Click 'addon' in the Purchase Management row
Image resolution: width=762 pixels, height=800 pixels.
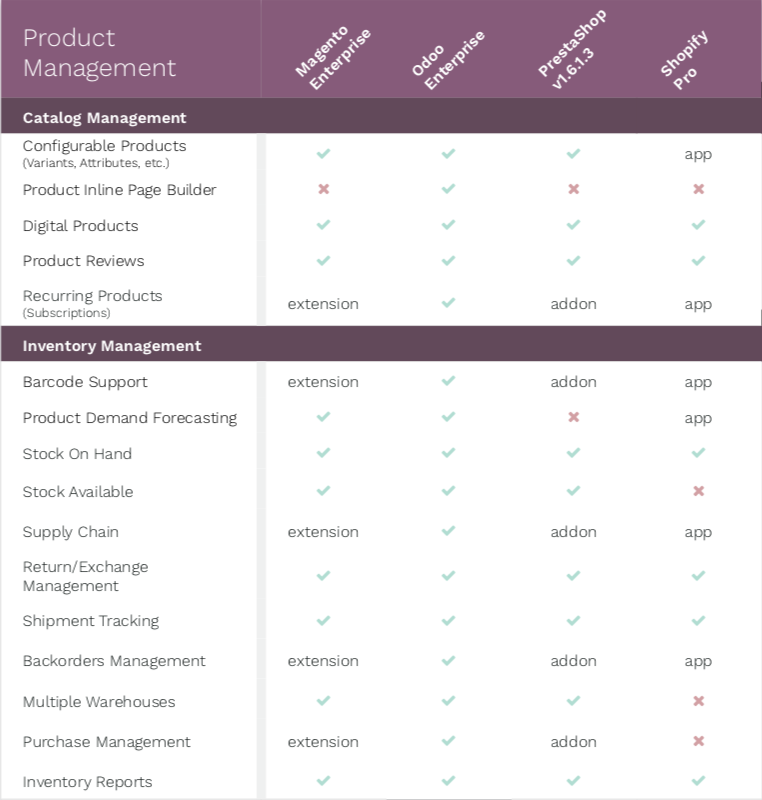[573, 742]
